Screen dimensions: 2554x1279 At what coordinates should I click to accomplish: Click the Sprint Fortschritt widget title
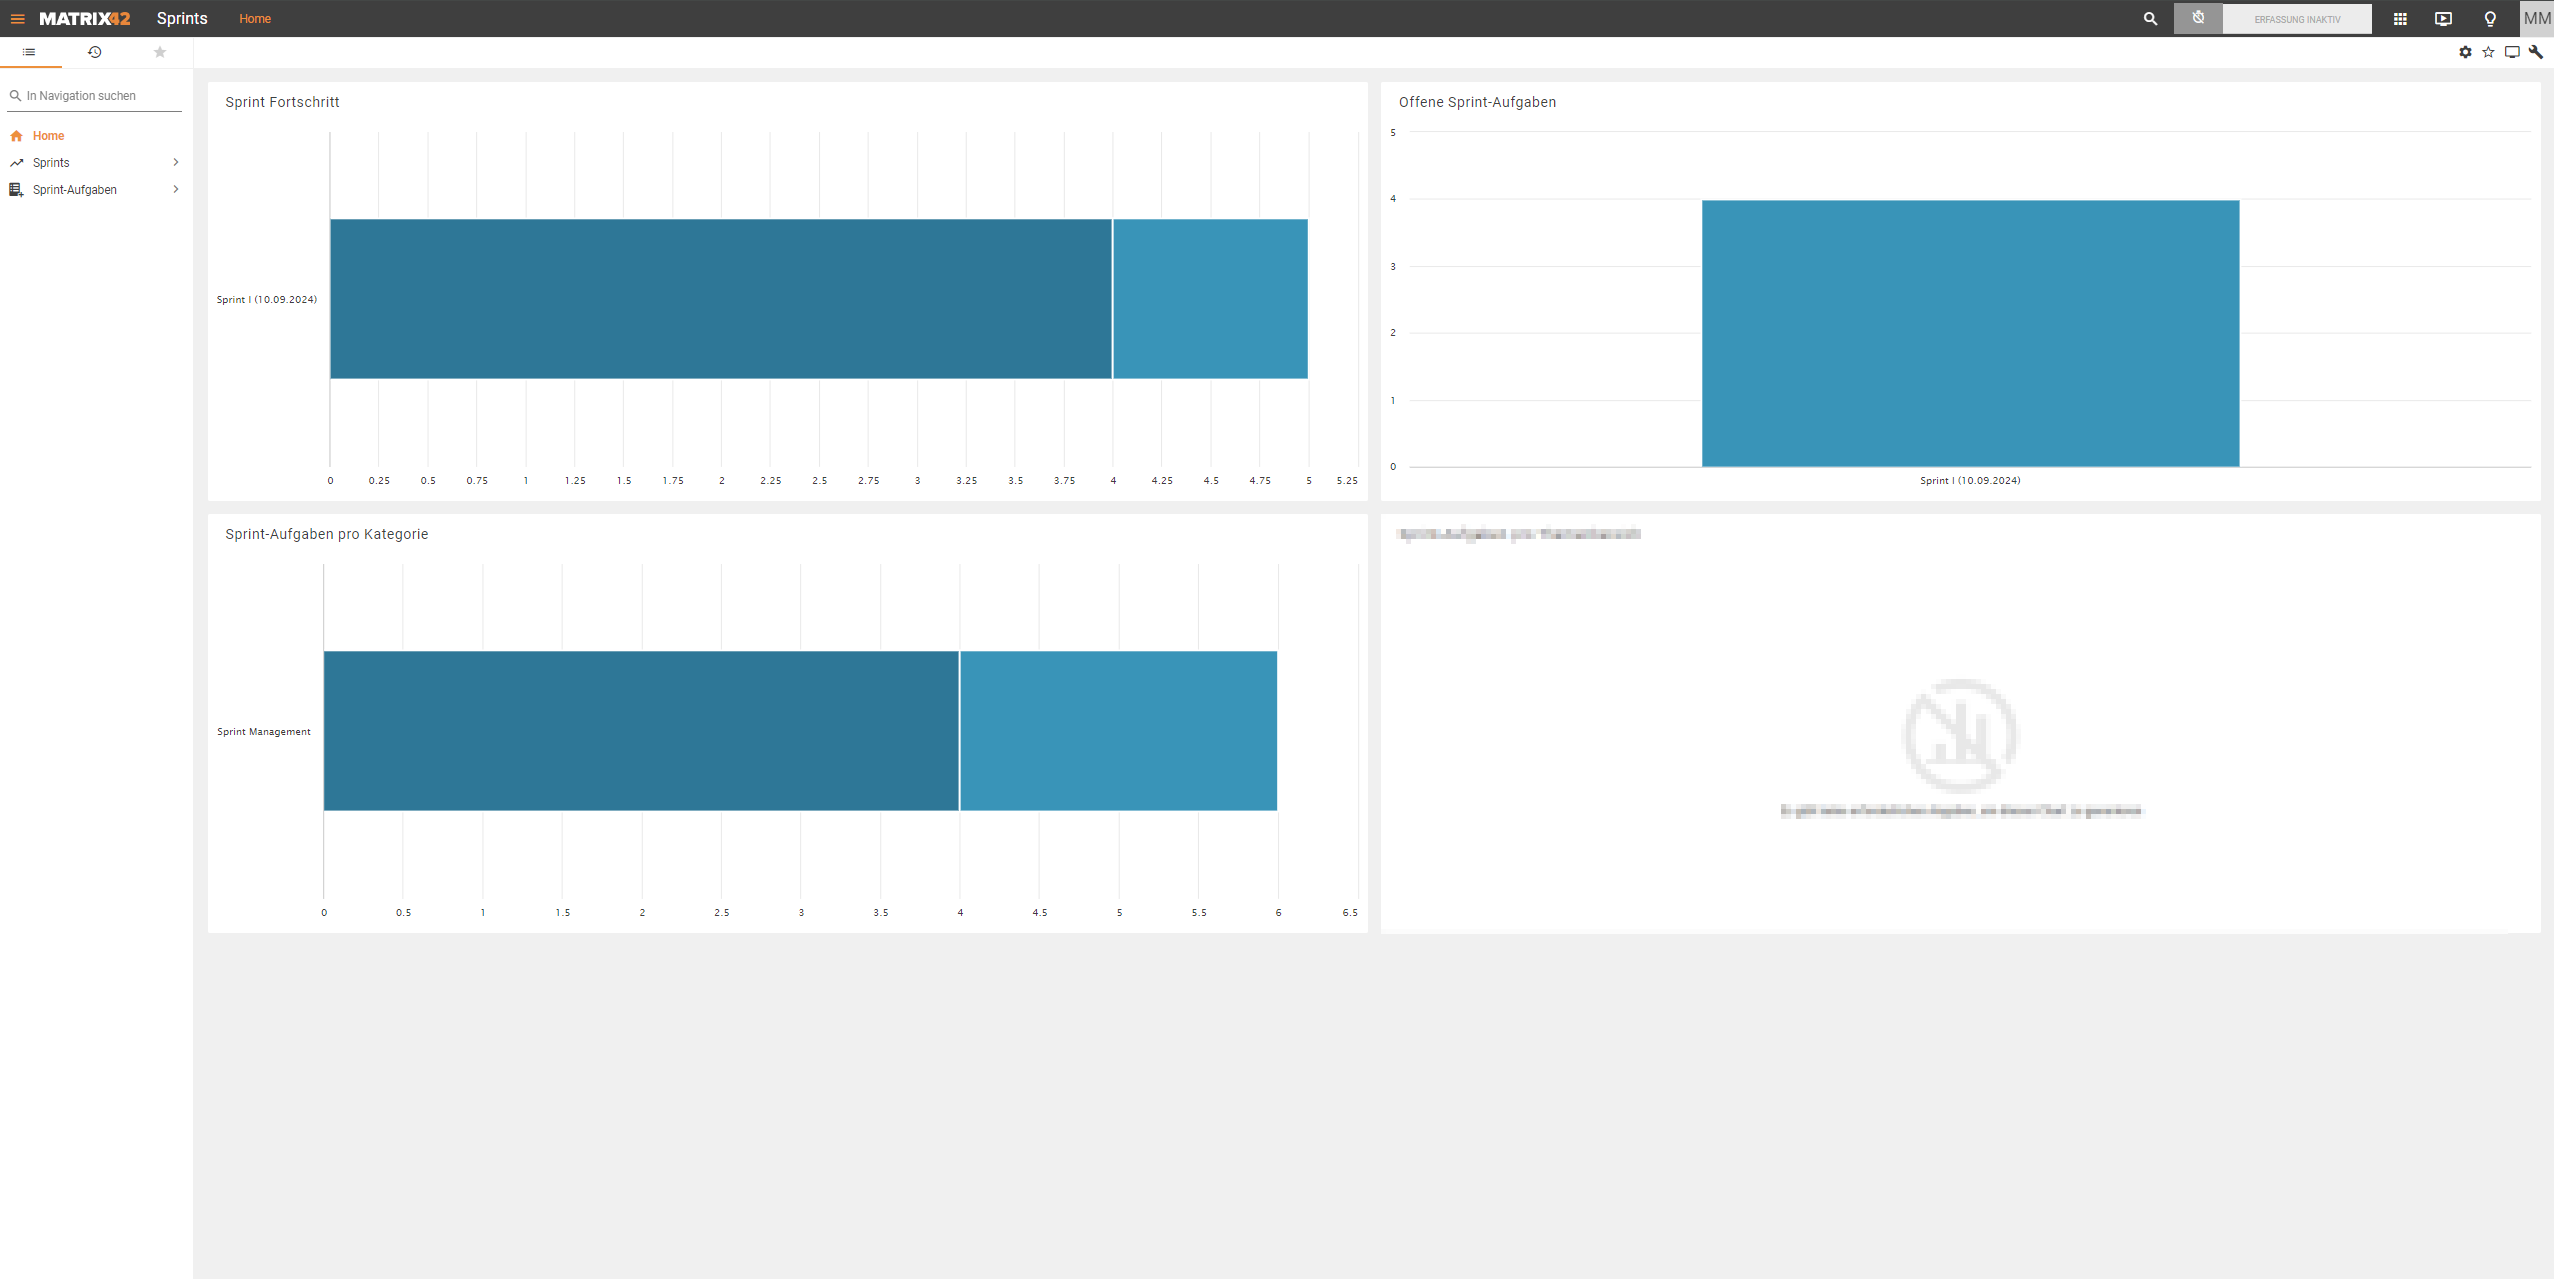coord(282,102)
